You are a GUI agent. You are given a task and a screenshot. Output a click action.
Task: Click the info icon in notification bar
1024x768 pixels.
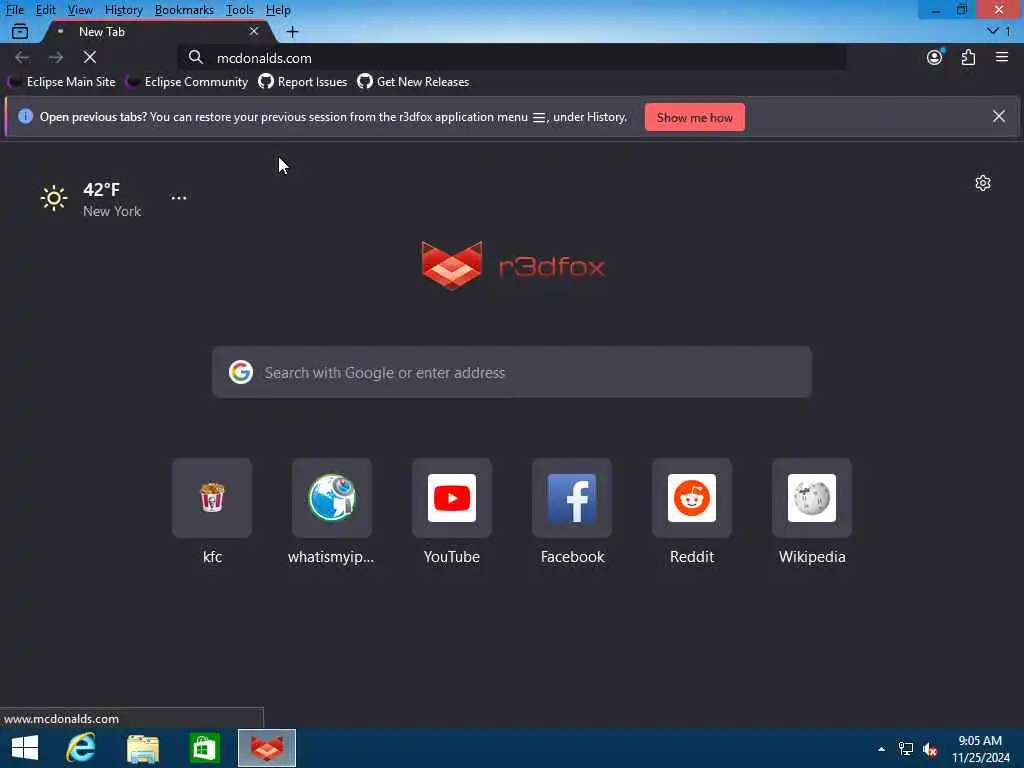click(x=25, y=116)
